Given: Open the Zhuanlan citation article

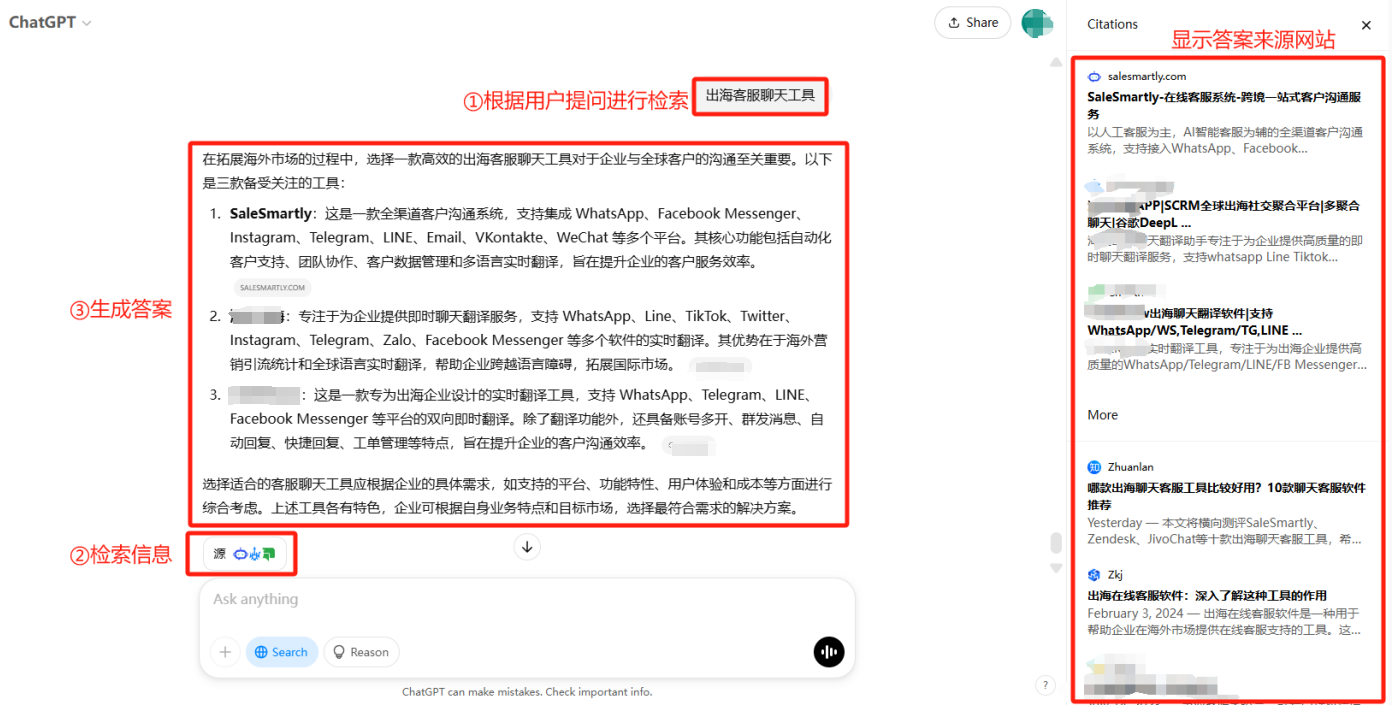Looking at the screenshot, I should (x=1226, y=497).
